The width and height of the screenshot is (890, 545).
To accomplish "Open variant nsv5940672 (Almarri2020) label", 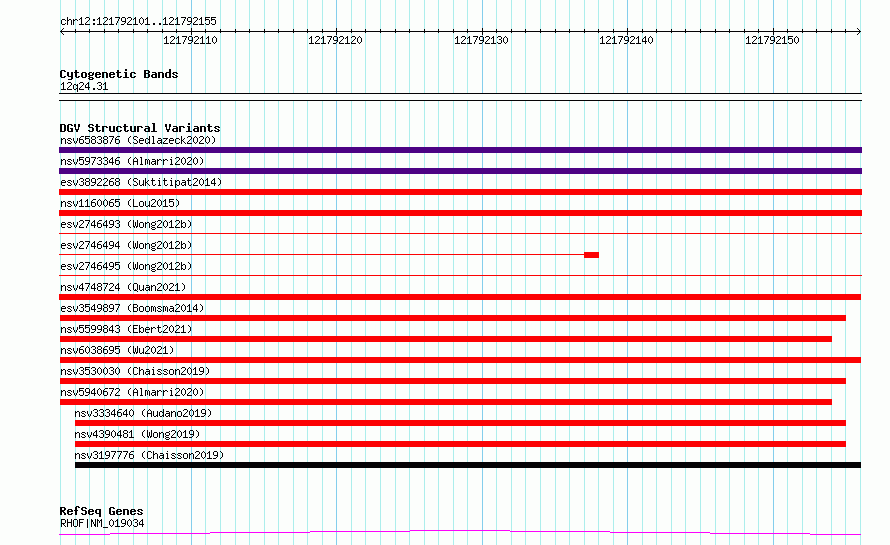I will tap(132, 392).
